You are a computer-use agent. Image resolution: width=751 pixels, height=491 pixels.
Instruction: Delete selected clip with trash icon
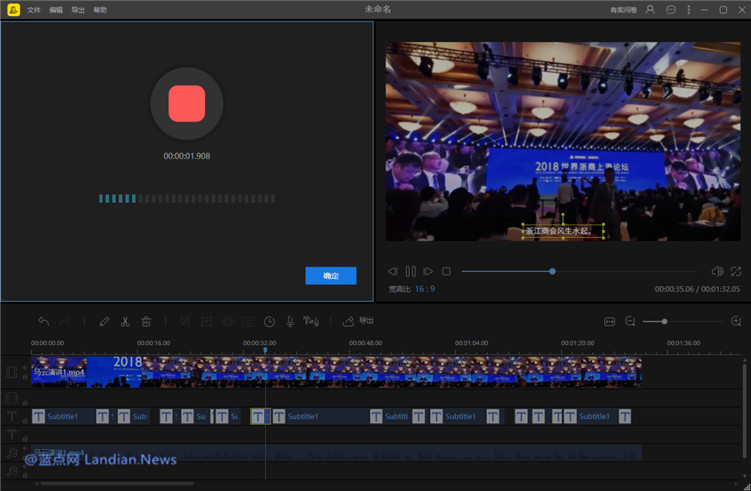click(146, 321)
